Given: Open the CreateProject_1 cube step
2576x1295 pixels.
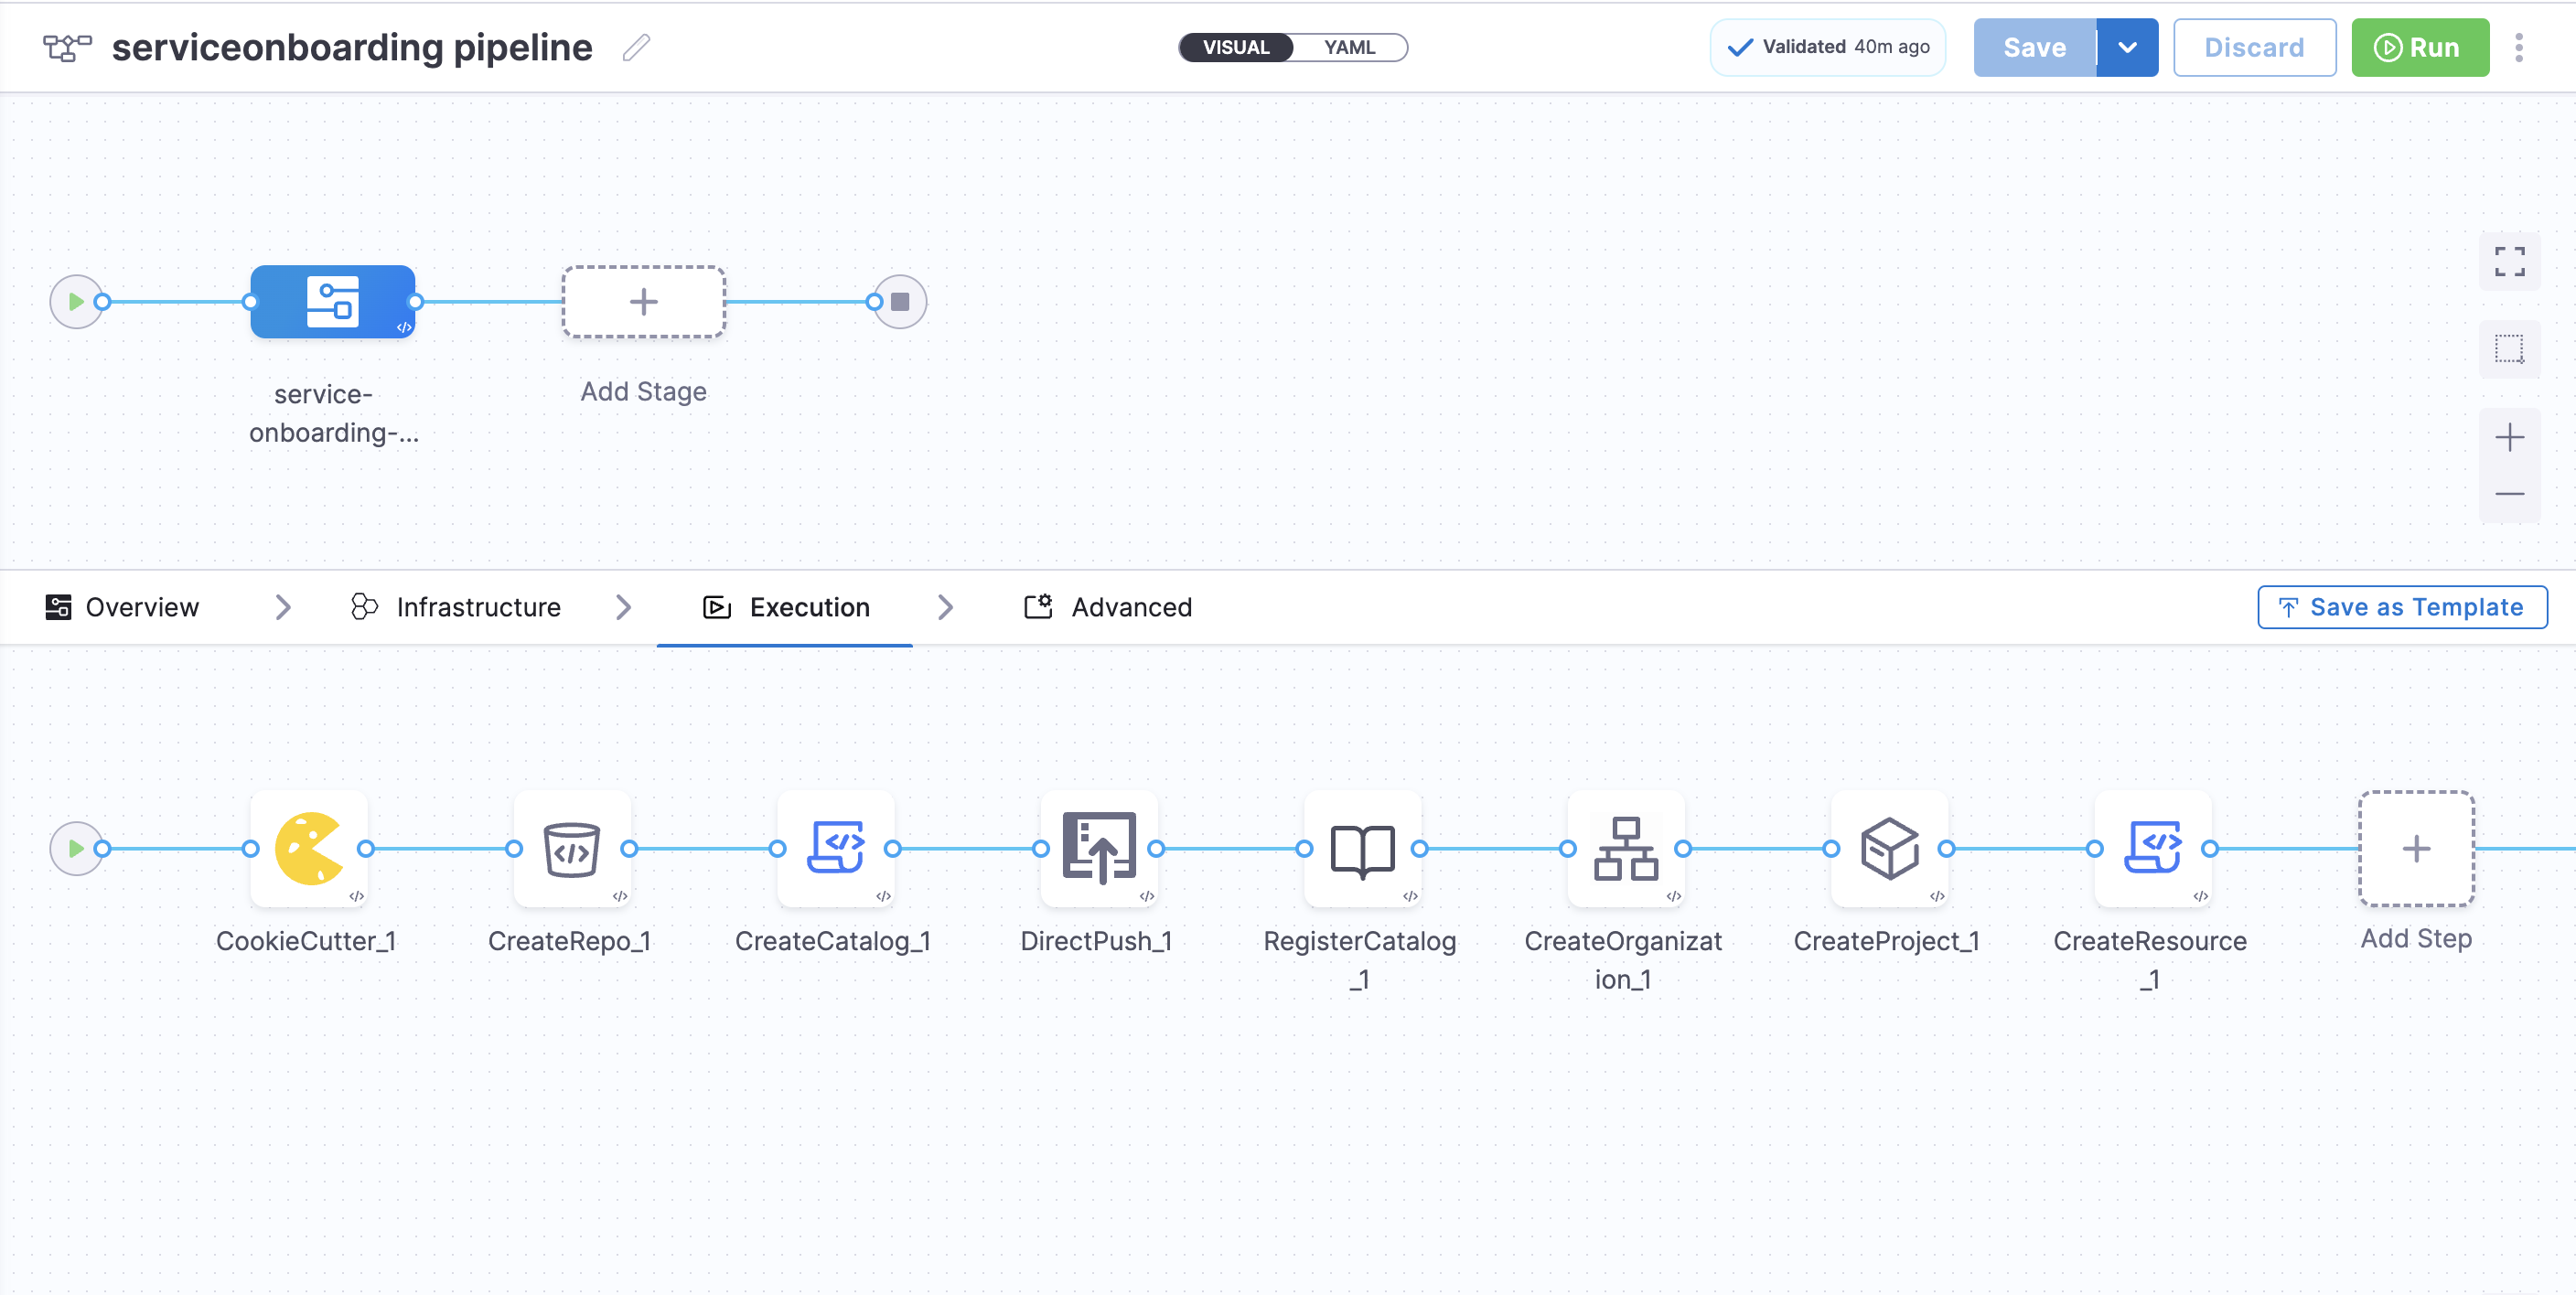Looking at the screenshot, I should coord(1889,848).
